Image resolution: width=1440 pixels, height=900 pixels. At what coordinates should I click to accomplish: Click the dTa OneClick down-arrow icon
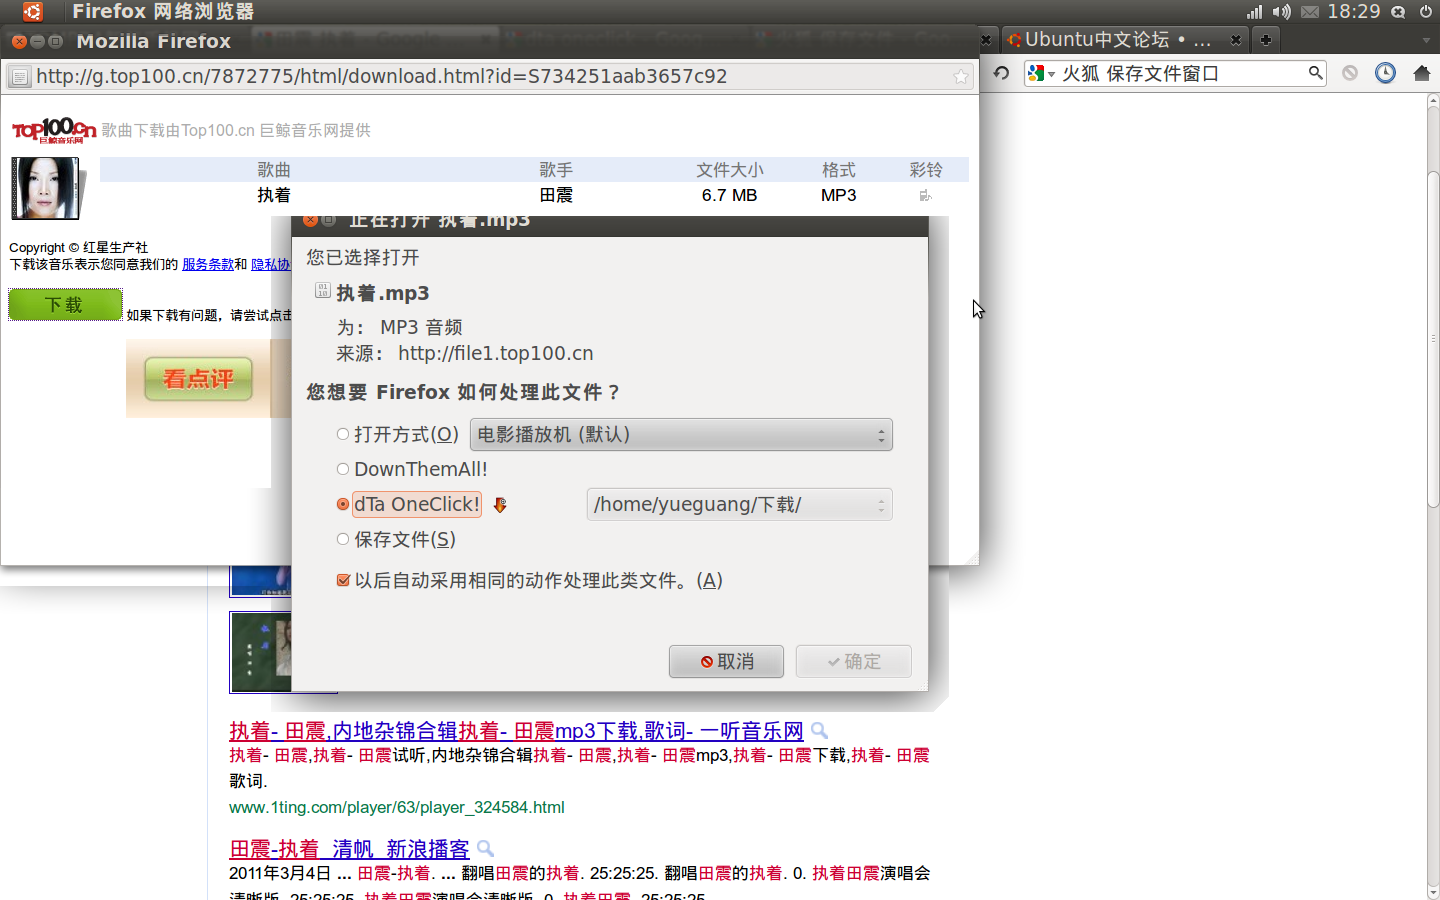pos(500,505)
